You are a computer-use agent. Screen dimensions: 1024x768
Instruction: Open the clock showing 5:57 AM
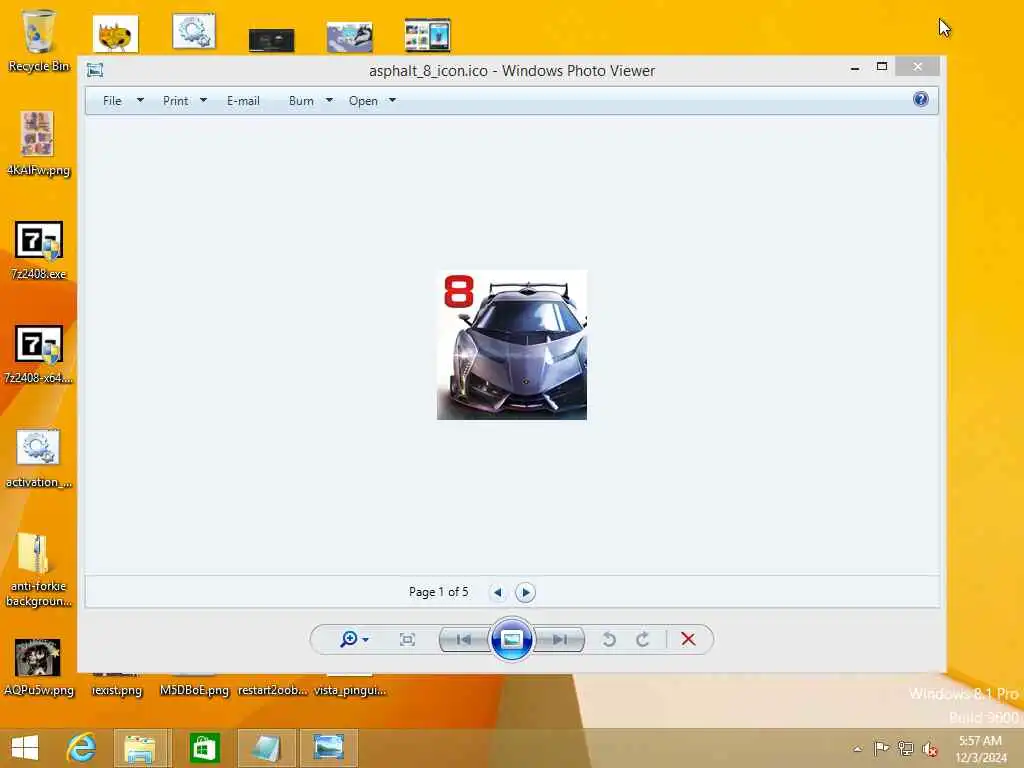pyautogui.click(x=980, y=748)
